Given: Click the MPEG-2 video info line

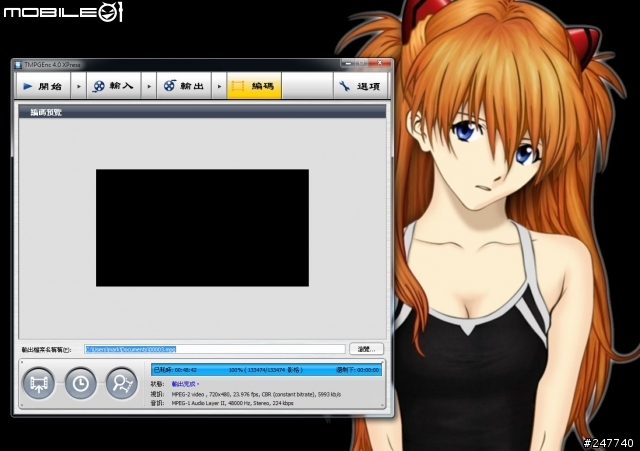Looking at the screenshot, I should pyautogui.click(x=256, y=394).
